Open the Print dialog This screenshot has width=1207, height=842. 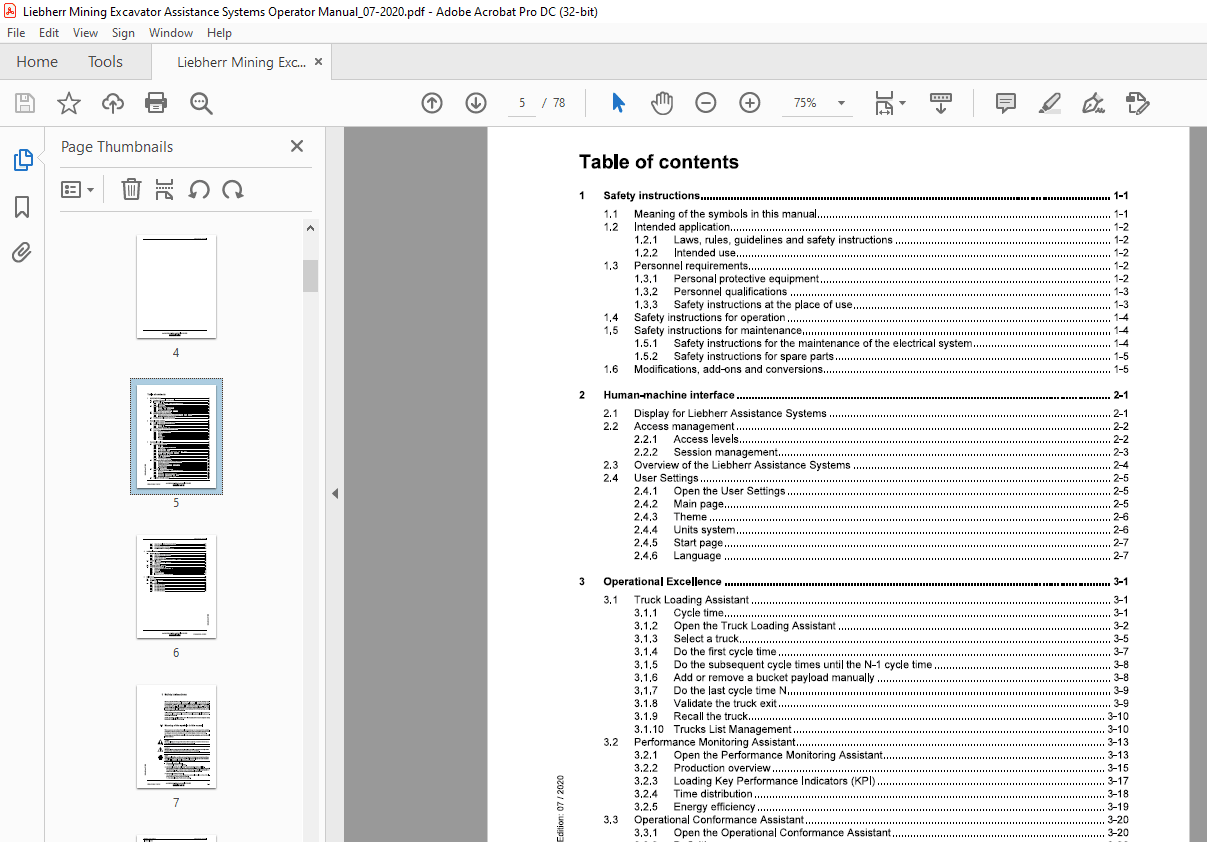(157, 103)
